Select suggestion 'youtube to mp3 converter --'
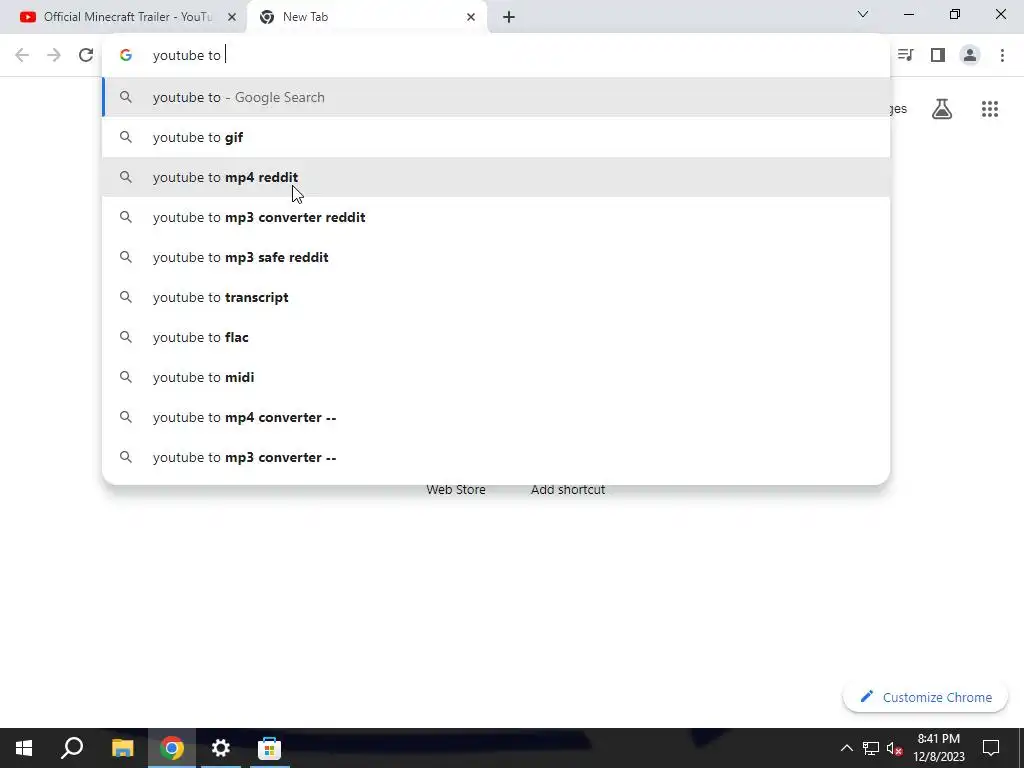 496,457
